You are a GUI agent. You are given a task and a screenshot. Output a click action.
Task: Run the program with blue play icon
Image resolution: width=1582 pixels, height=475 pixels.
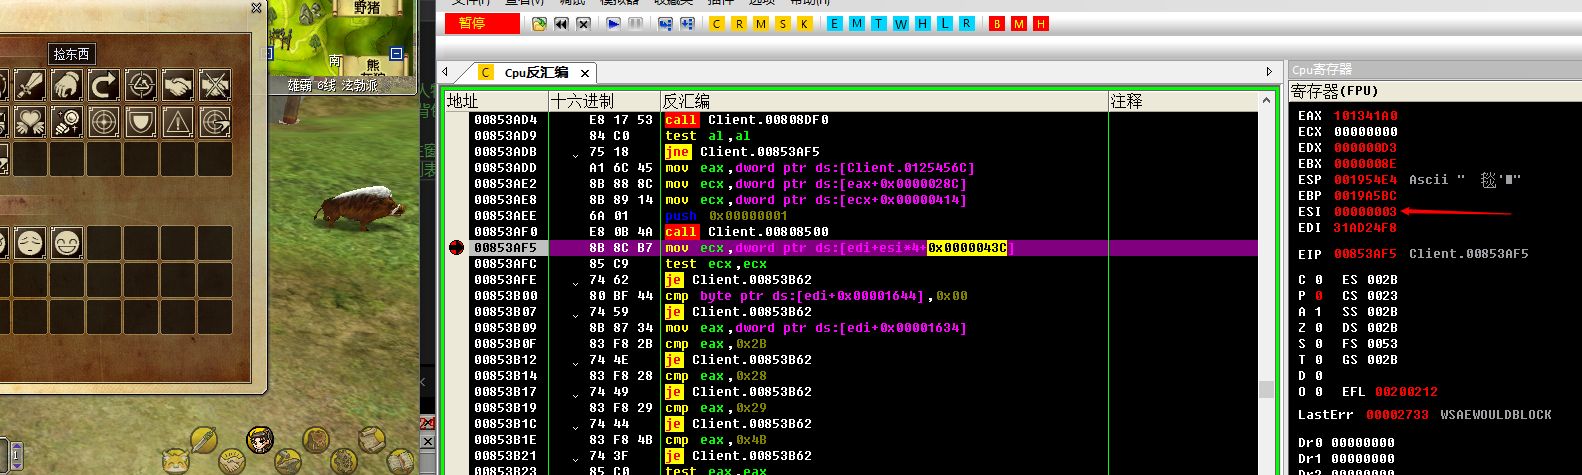[x=614, y=23]
